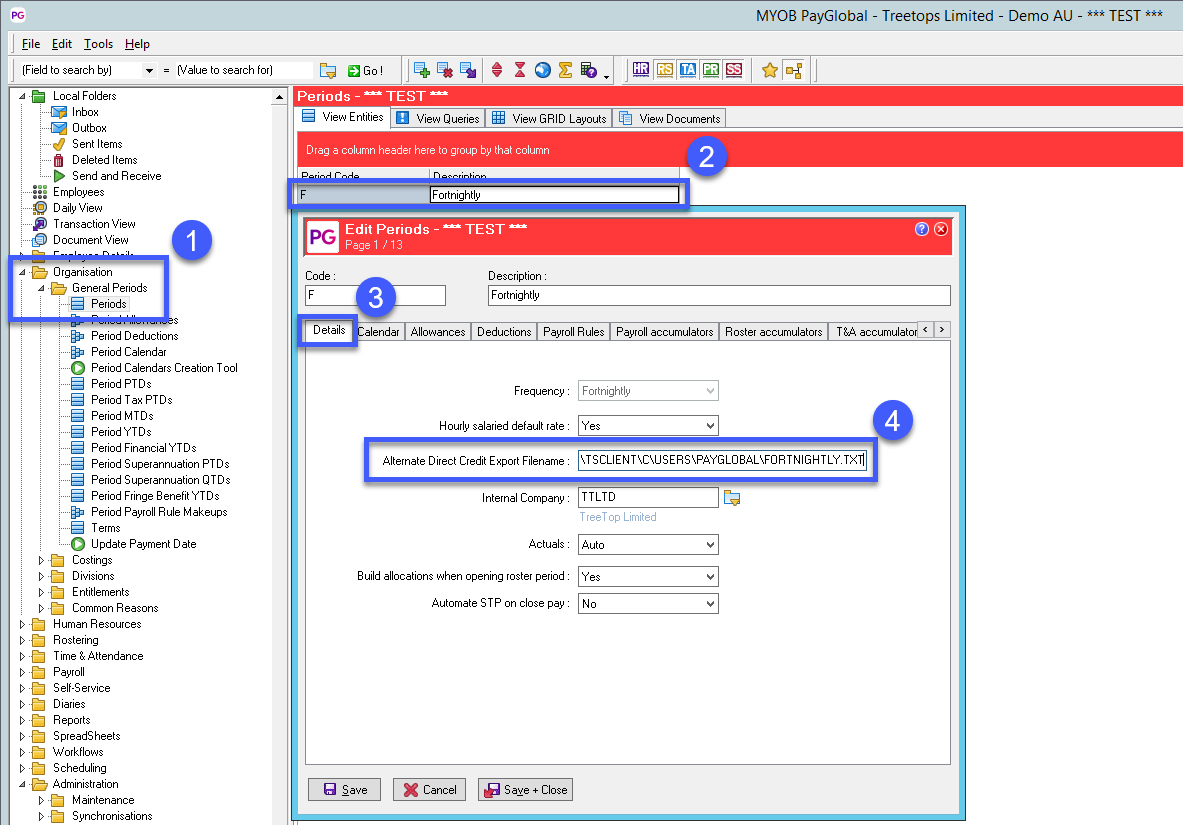This screenshot has height=825, width=1183.
Task: Click the Cancel button
Action: click(429, 789)
